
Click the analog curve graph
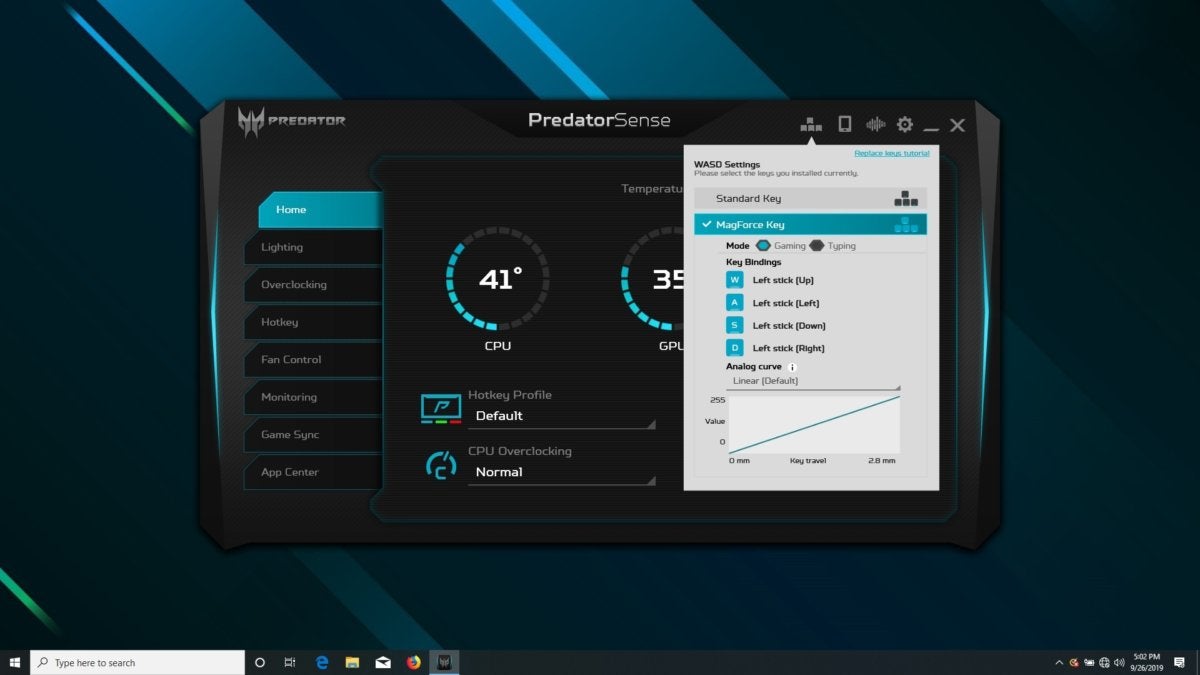point(814,425)
